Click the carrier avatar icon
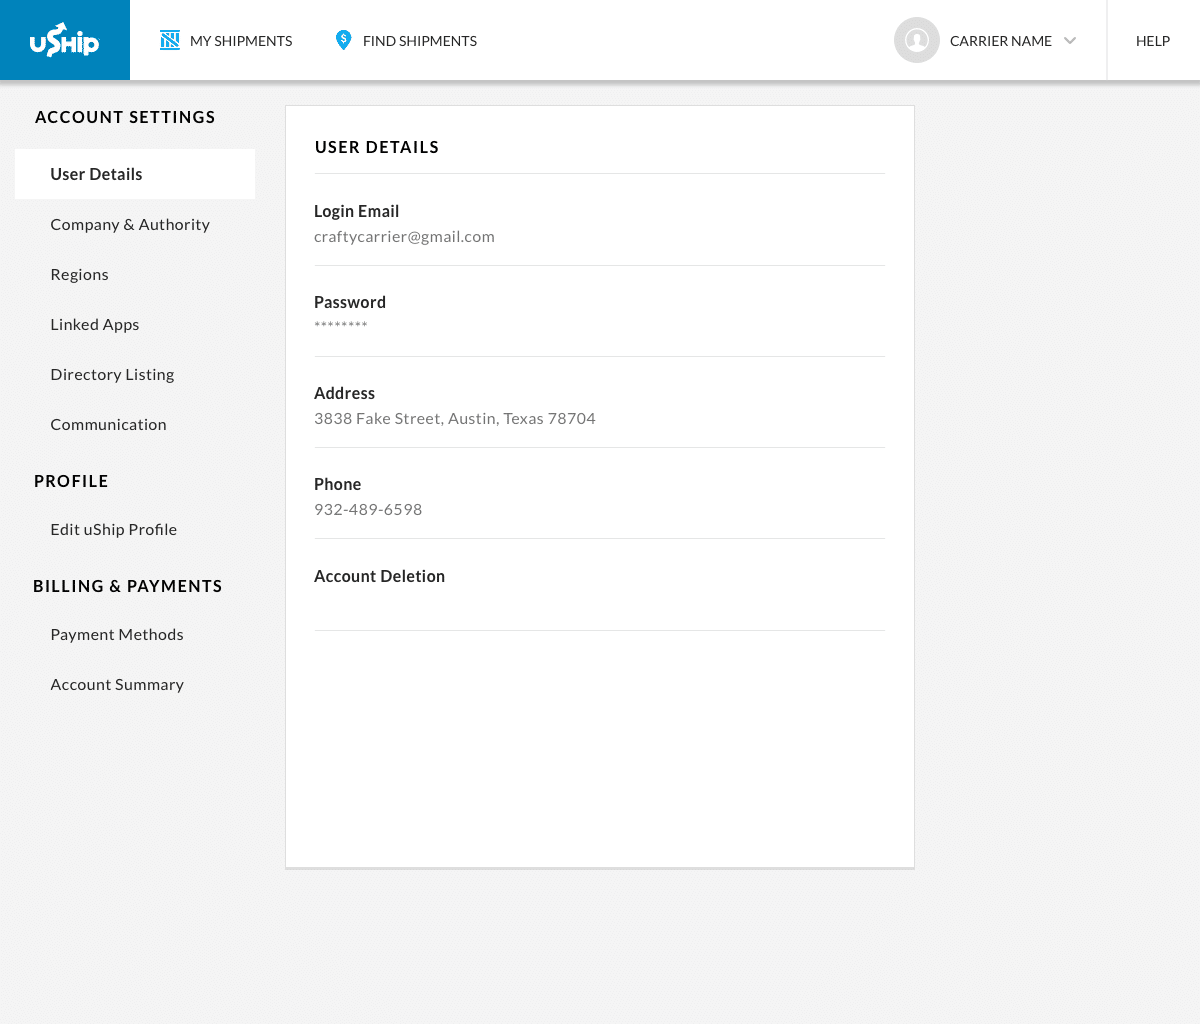 coord(916,40)
